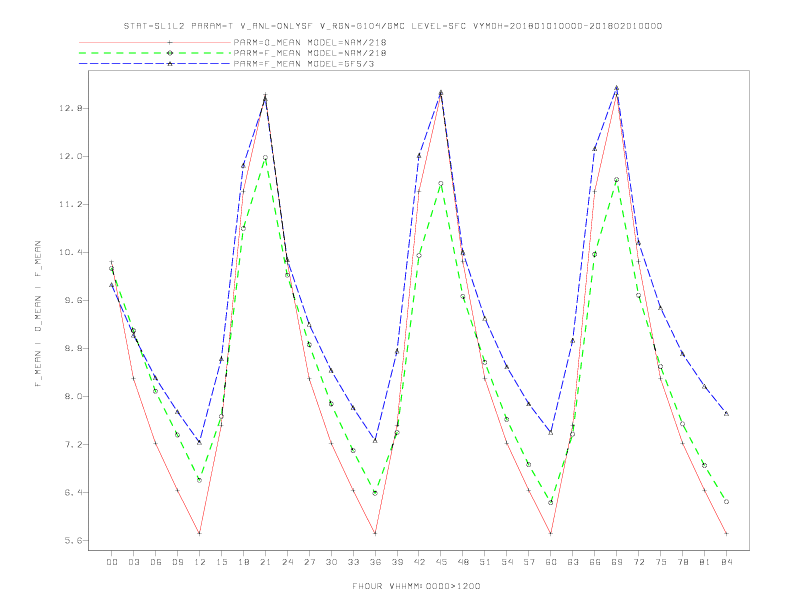
Task: Click the x-axis title FHOUR VHHMM: 0000>1200
Action: [x=416, y=586]
